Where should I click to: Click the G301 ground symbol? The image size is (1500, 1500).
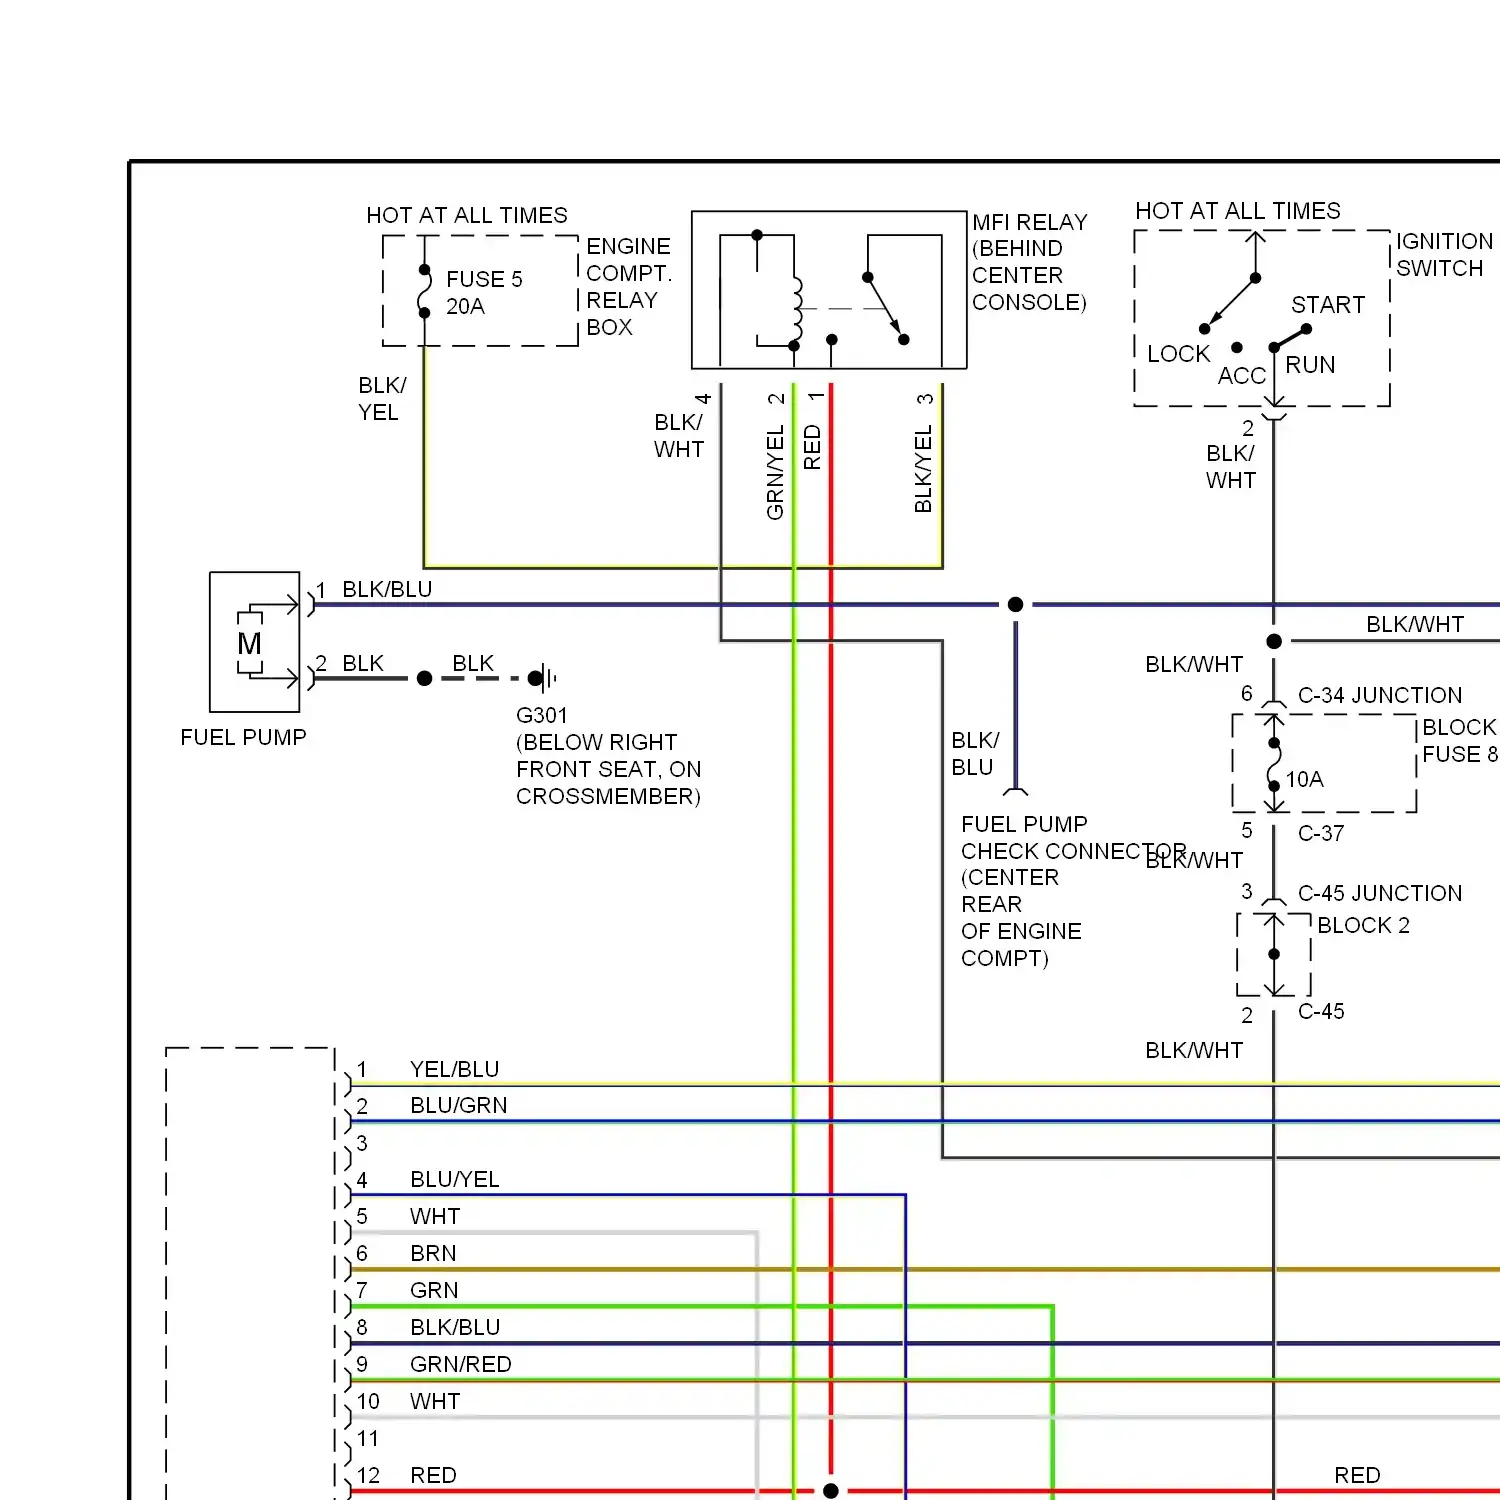[544, 678]
